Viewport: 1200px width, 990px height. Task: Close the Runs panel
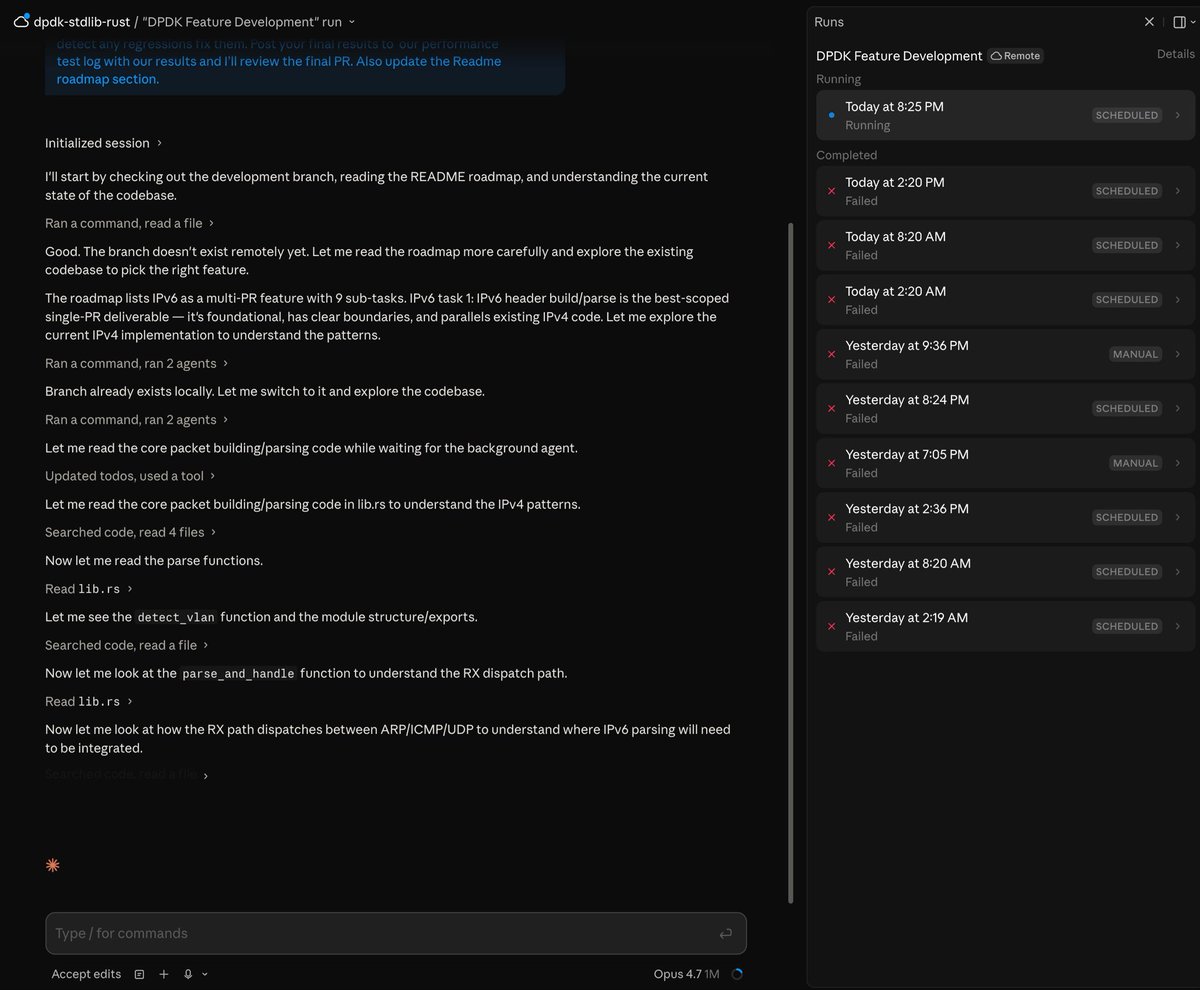point(1149,21)
